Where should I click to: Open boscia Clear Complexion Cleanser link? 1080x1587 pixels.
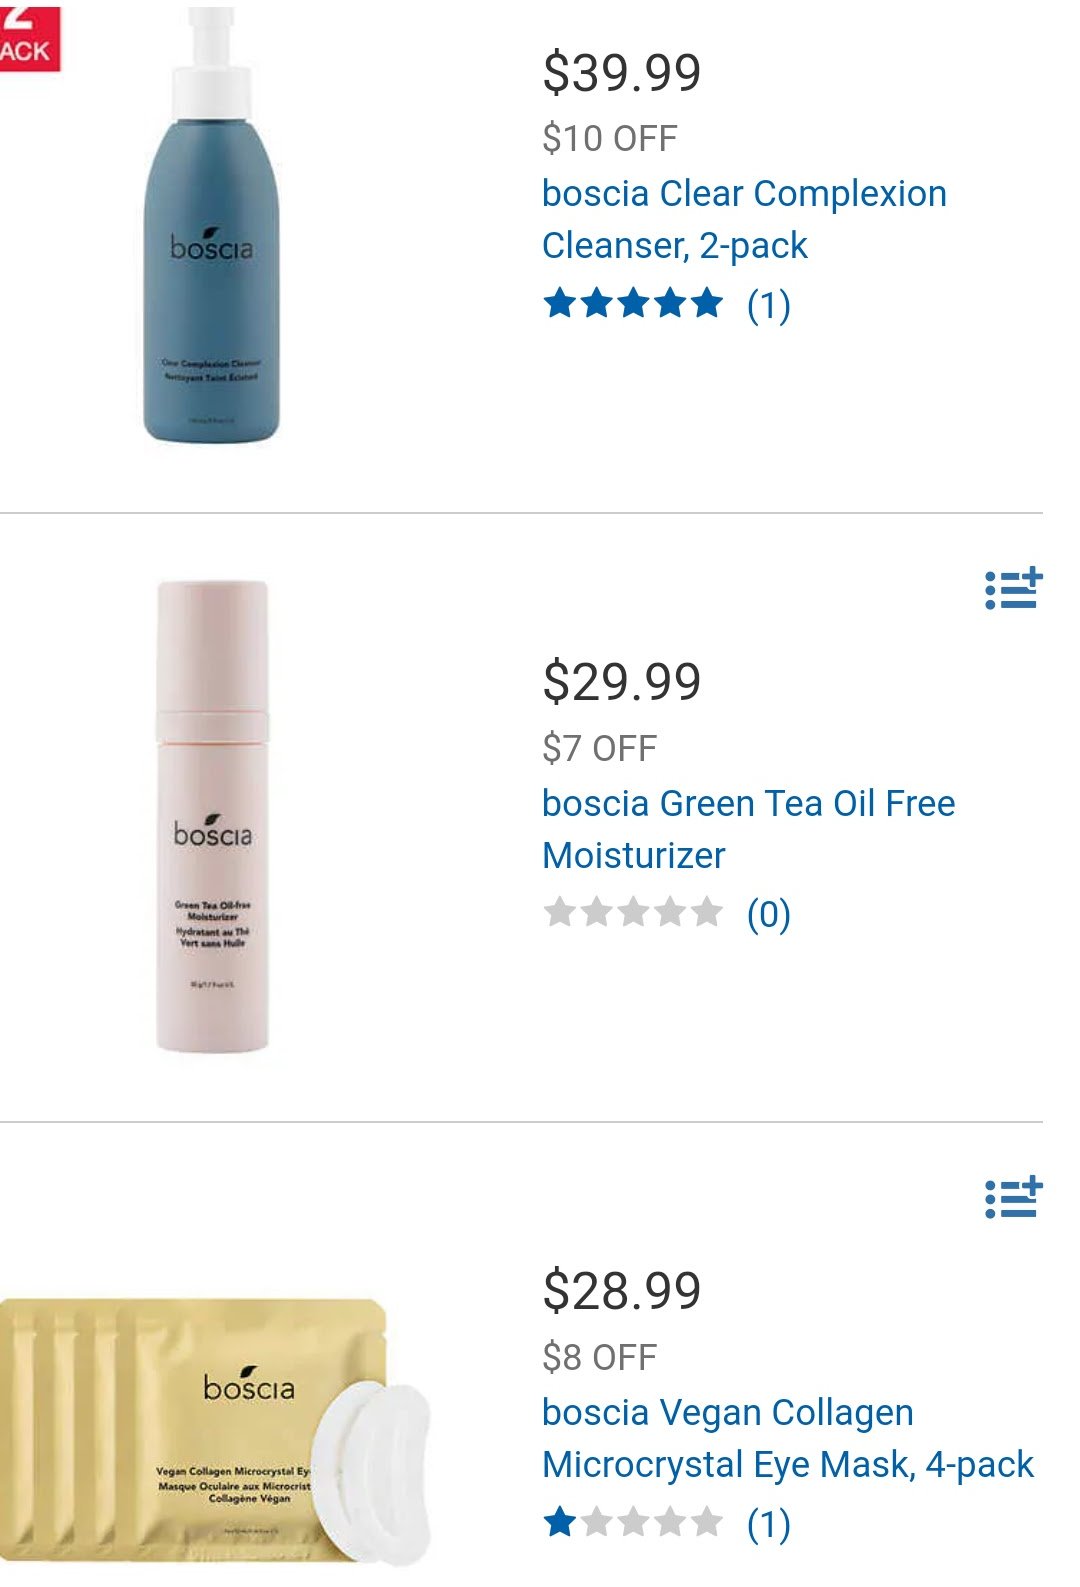point(744,219)
